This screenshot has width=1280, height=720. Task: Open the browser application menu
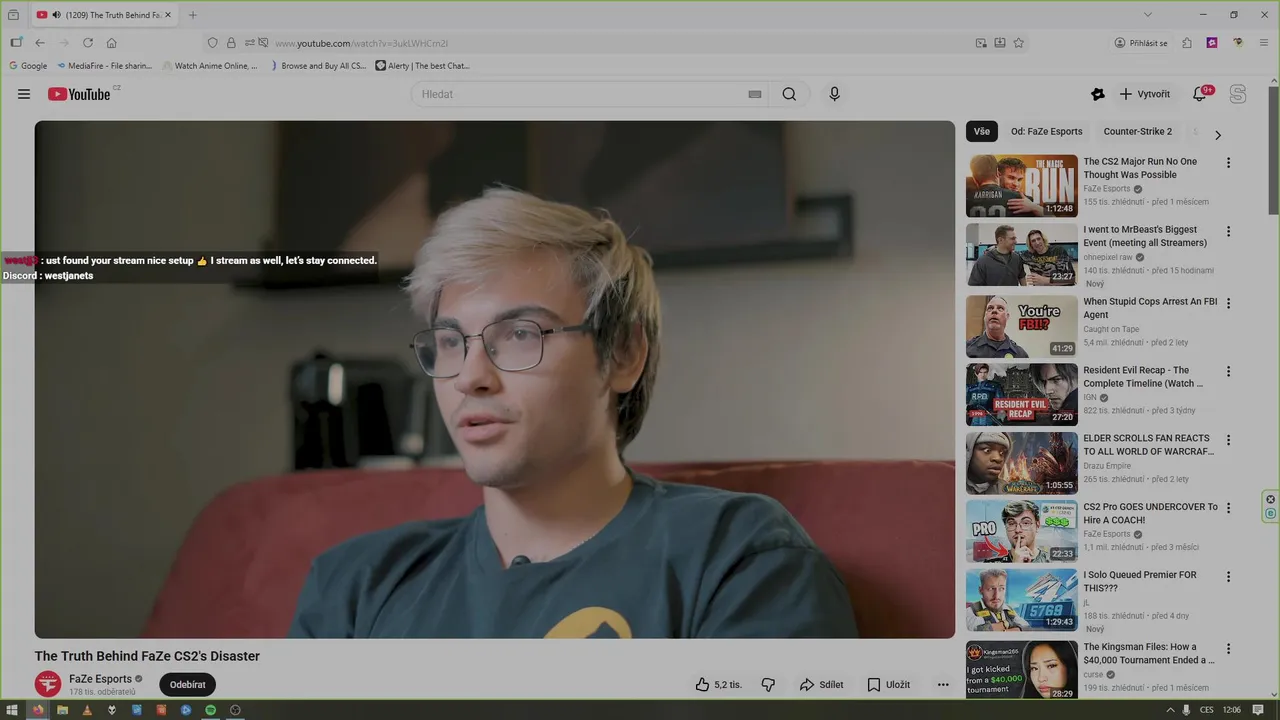(1263, 43)
